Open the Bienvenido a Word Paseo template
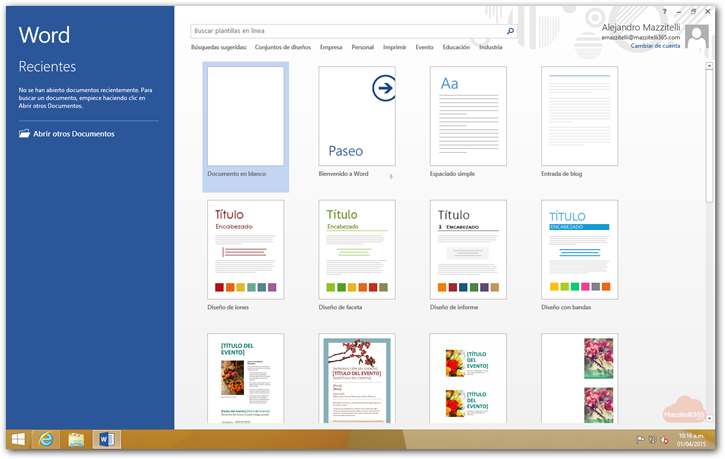The height and width of the screenshot is (459, 725). point(357,117)
